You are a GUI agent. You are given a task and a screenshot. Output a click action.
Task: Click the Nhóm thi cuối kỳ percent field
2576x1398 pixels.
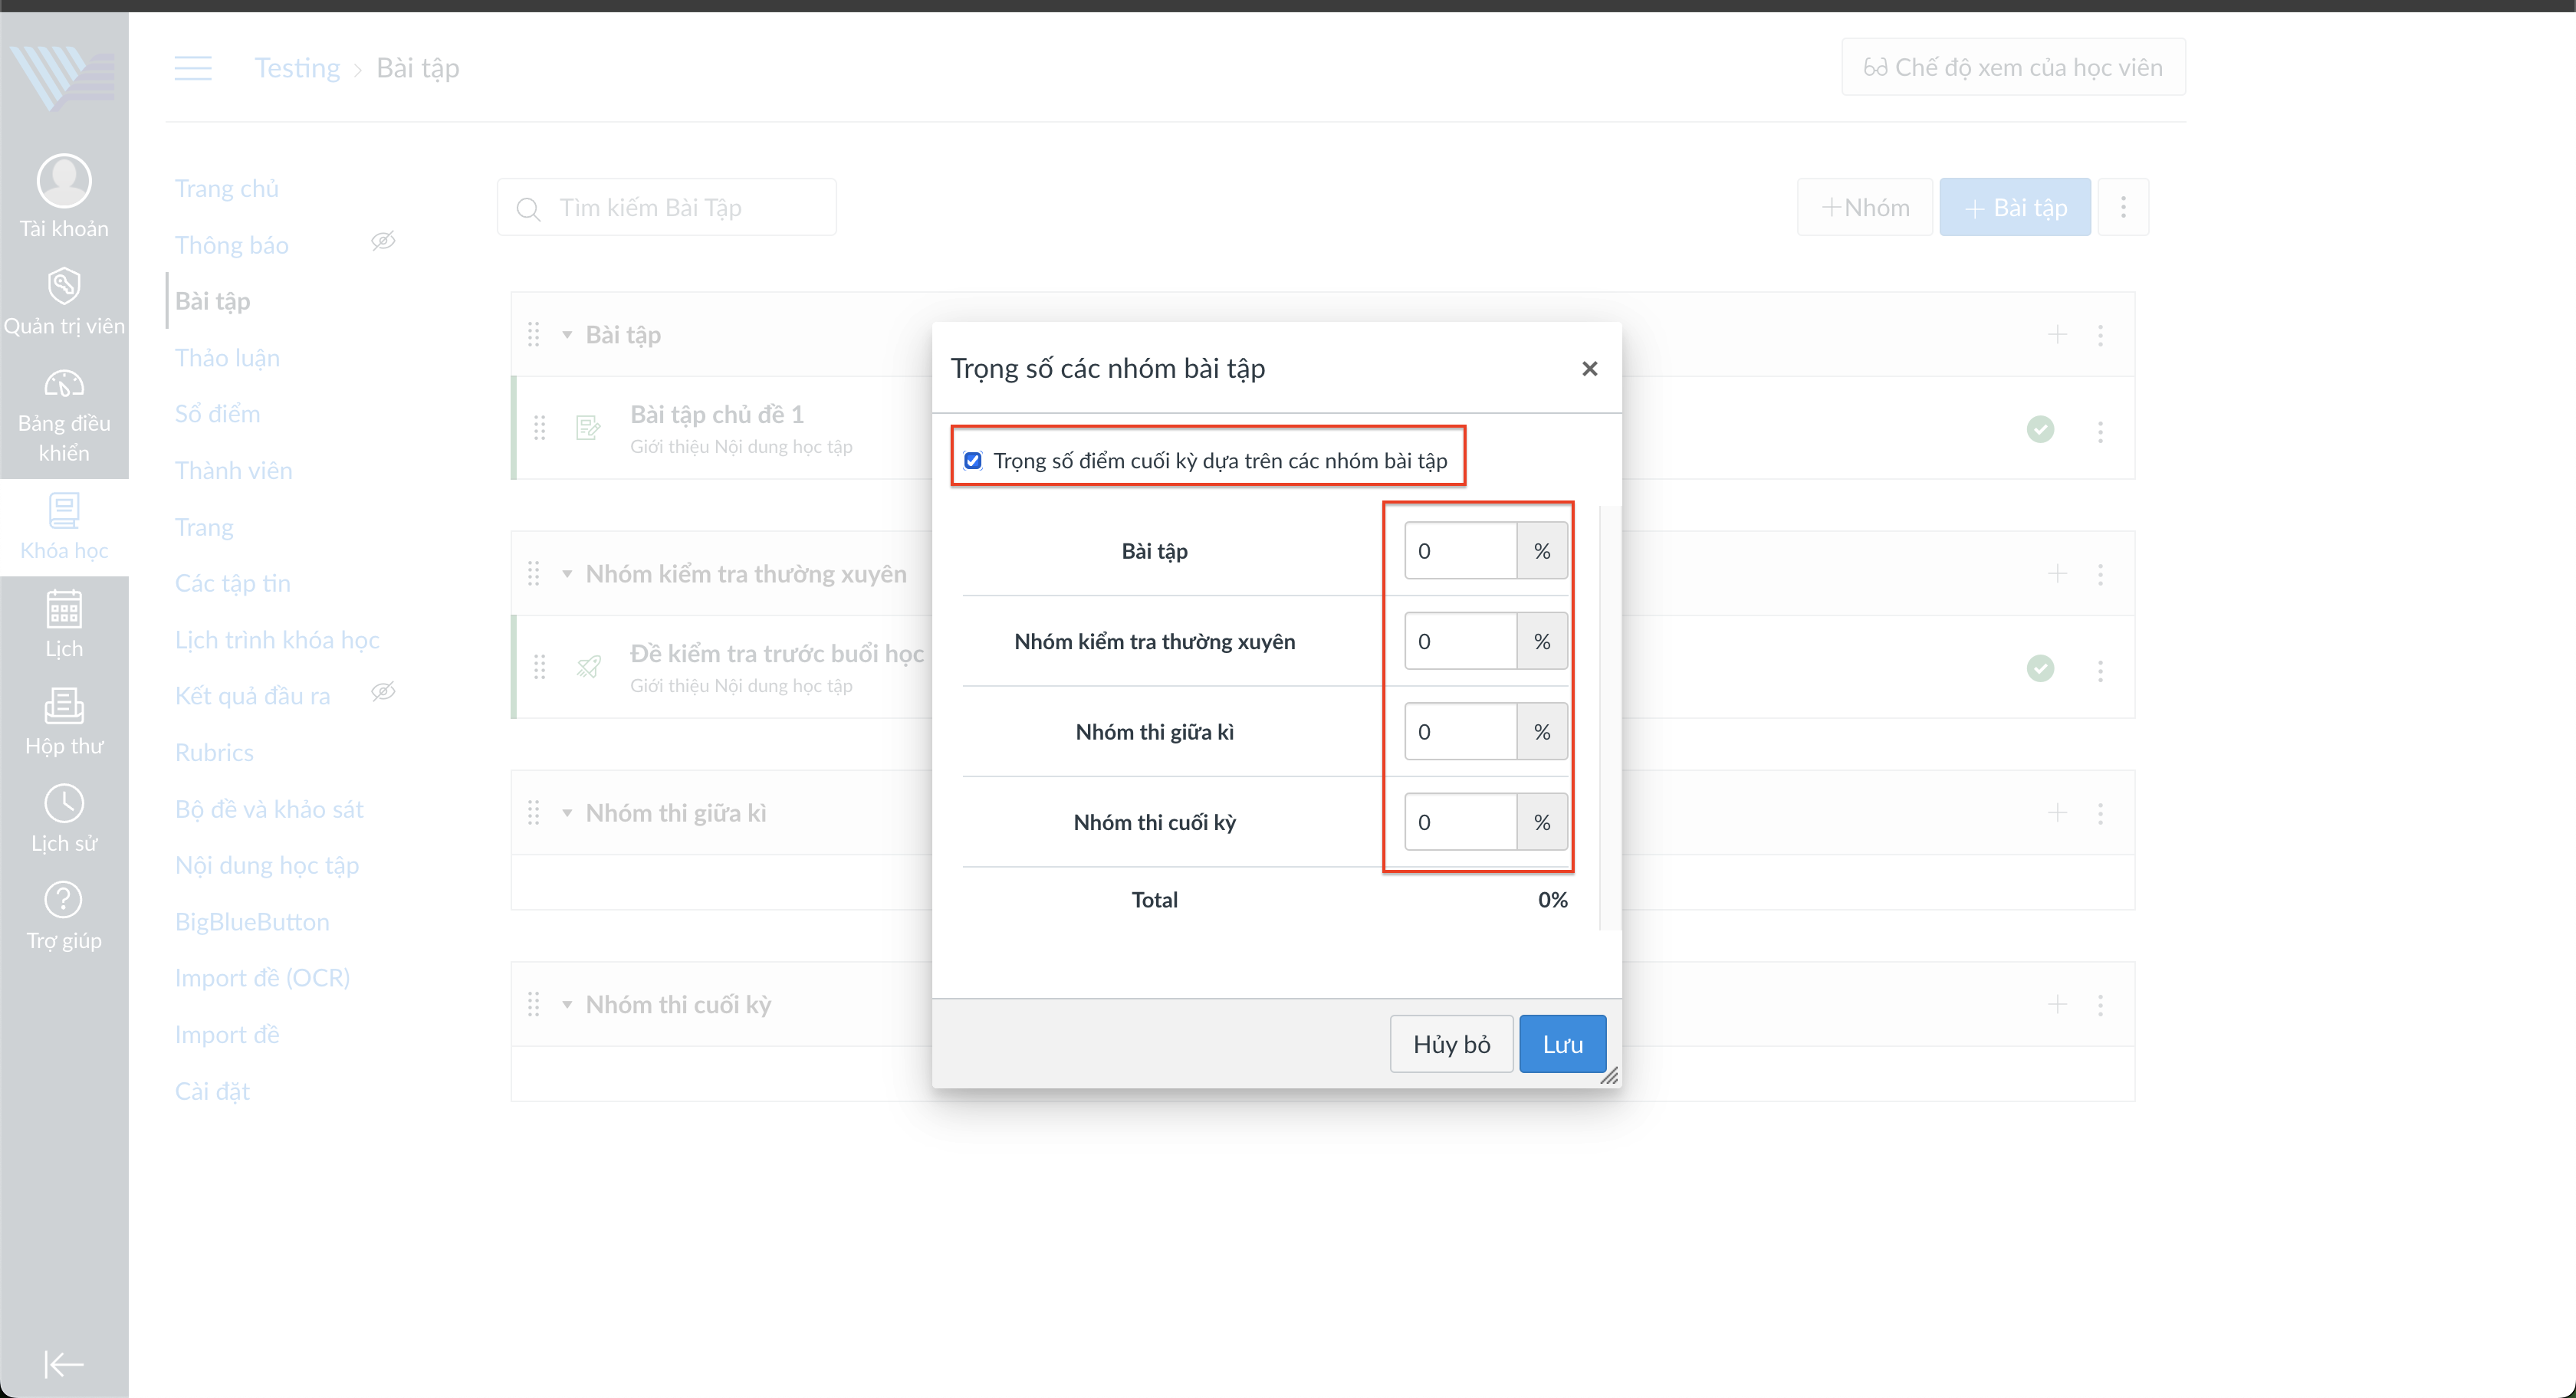point(1460,822)
